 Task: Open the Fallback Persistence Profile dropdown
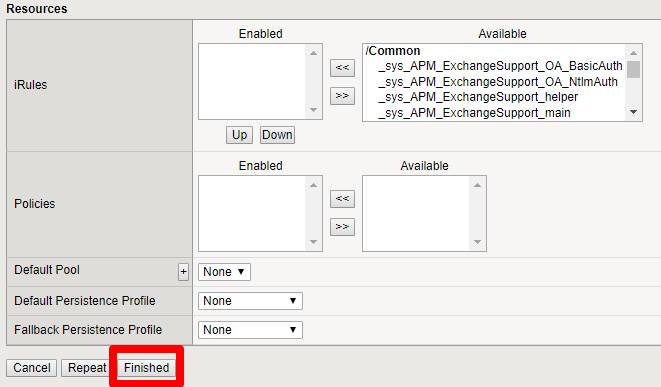pos(250,330)
